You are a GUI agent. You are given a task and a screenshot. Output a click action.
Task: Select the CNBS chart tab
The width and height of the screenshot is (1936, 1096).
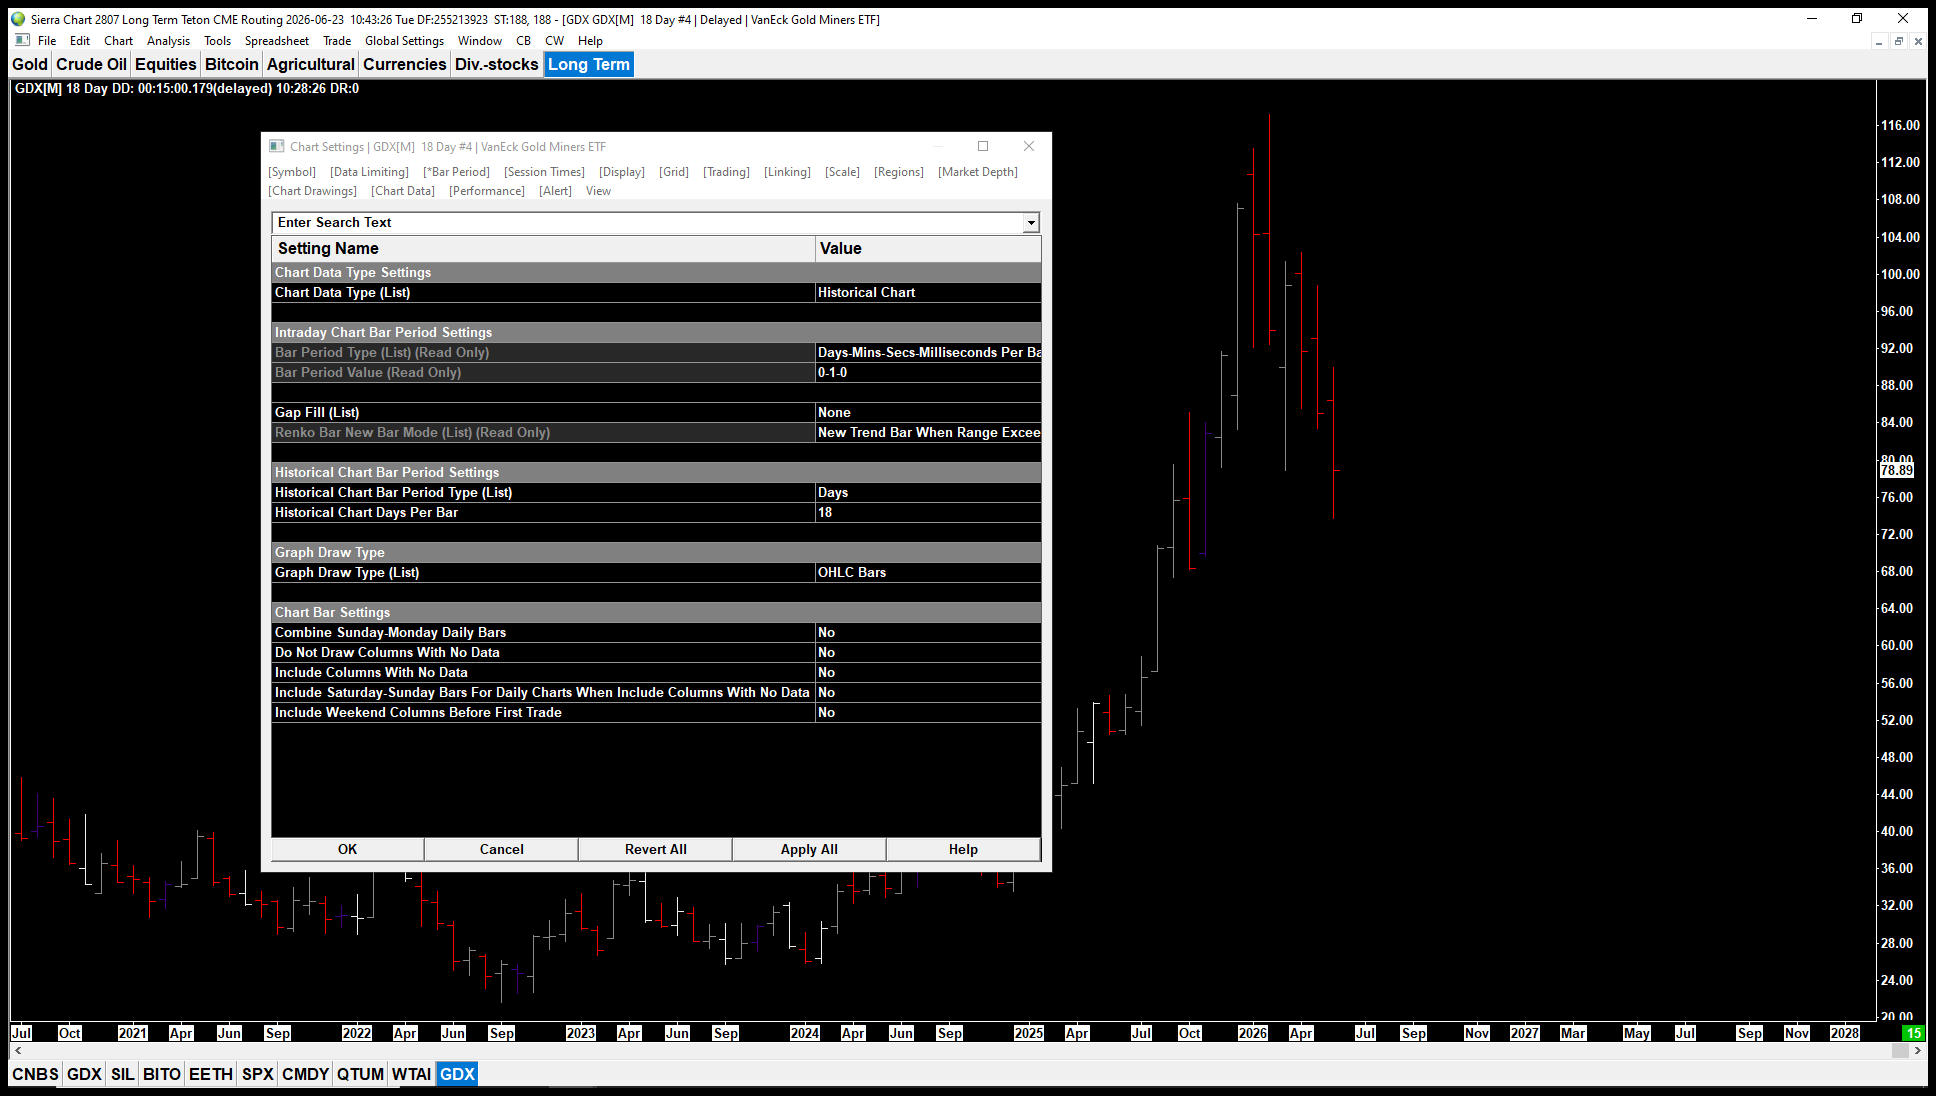[x=35, y=1074]
